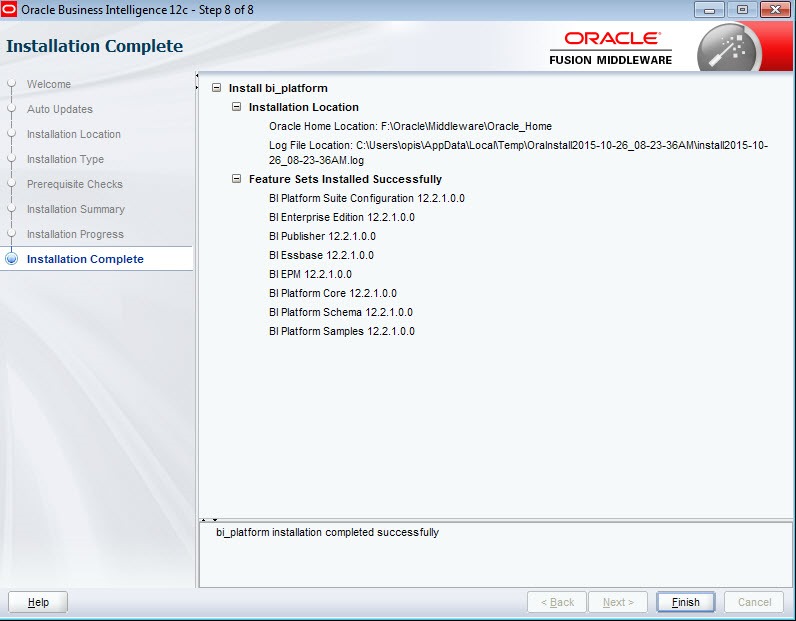Select the Installation Location step in sidebar

[x=74, y=134]
